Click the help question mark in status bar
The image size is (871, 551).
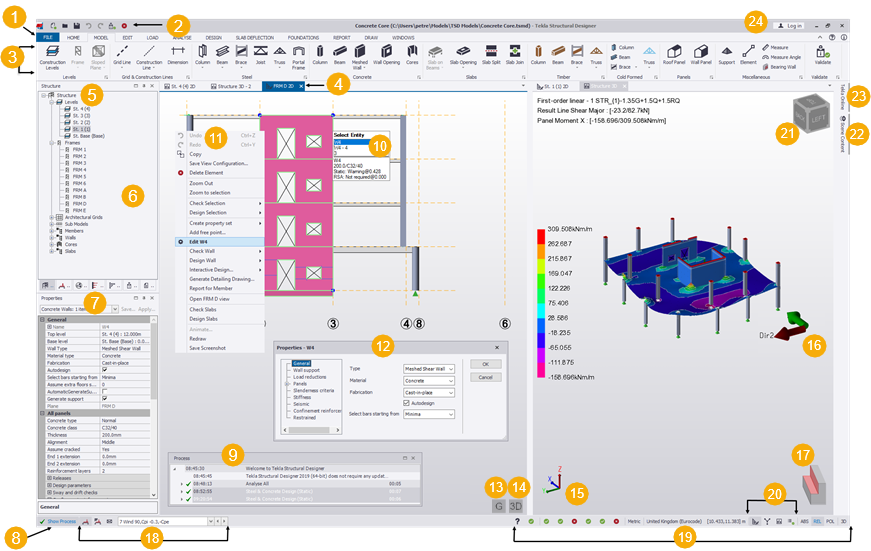pos(517,521)
